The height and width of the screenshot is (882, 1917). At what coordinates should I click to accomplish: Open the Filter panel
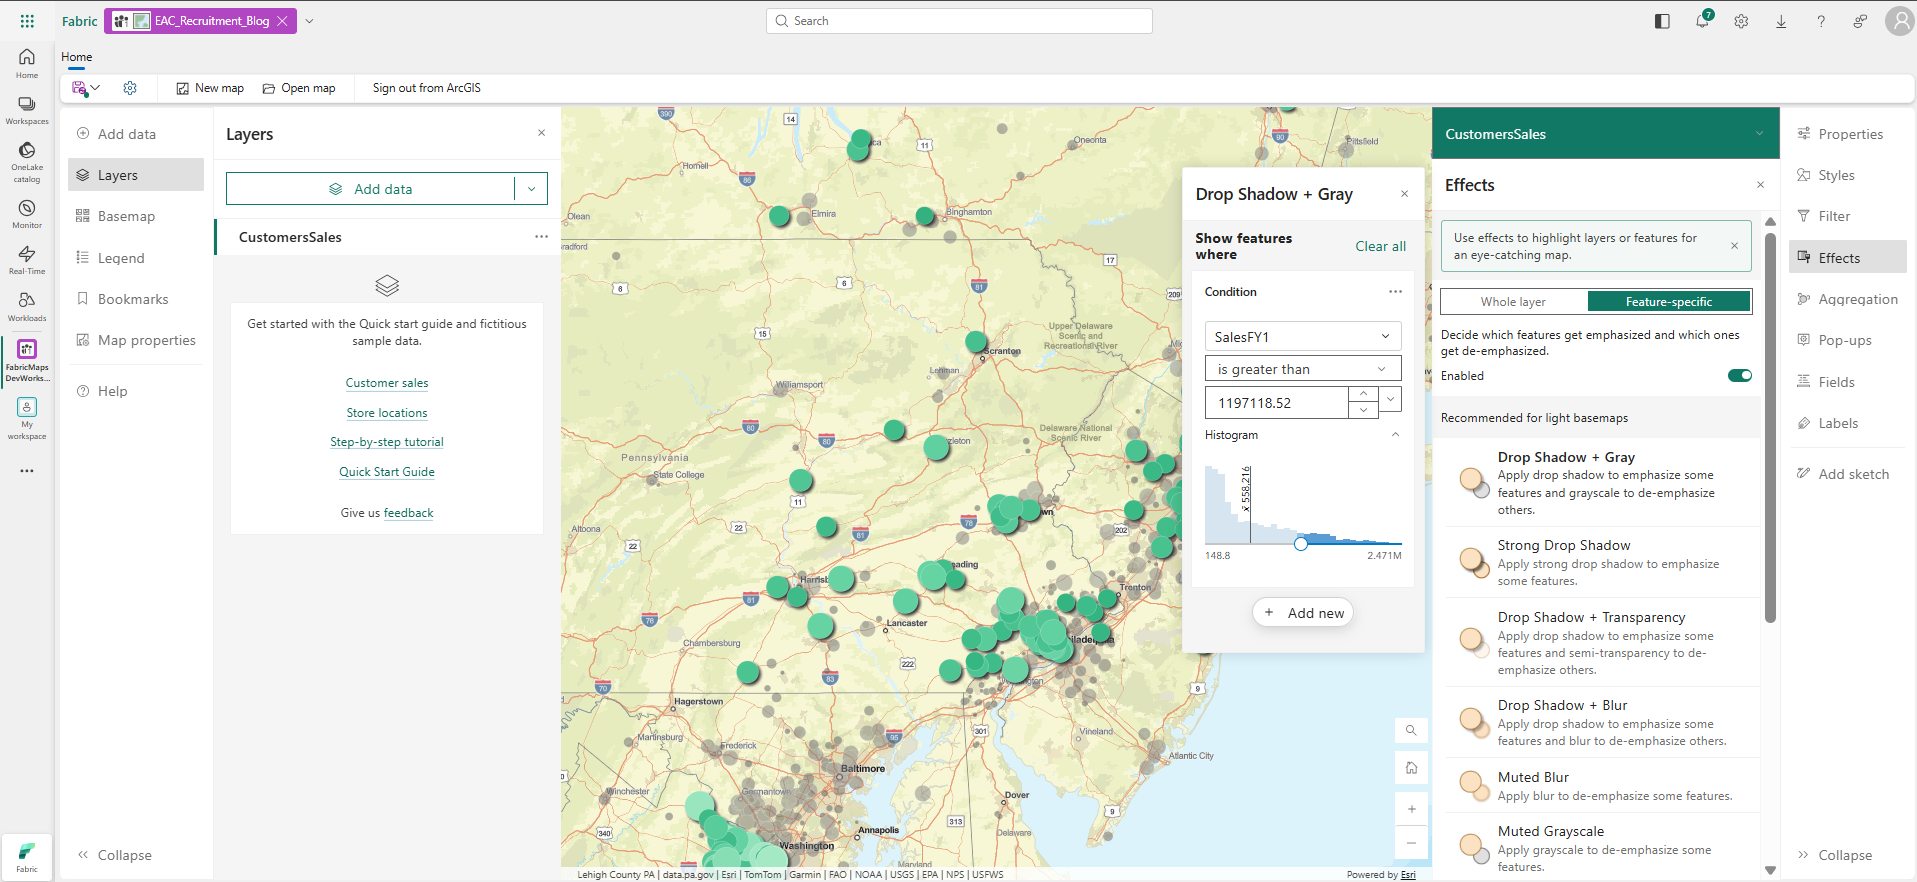(1848, 216)
